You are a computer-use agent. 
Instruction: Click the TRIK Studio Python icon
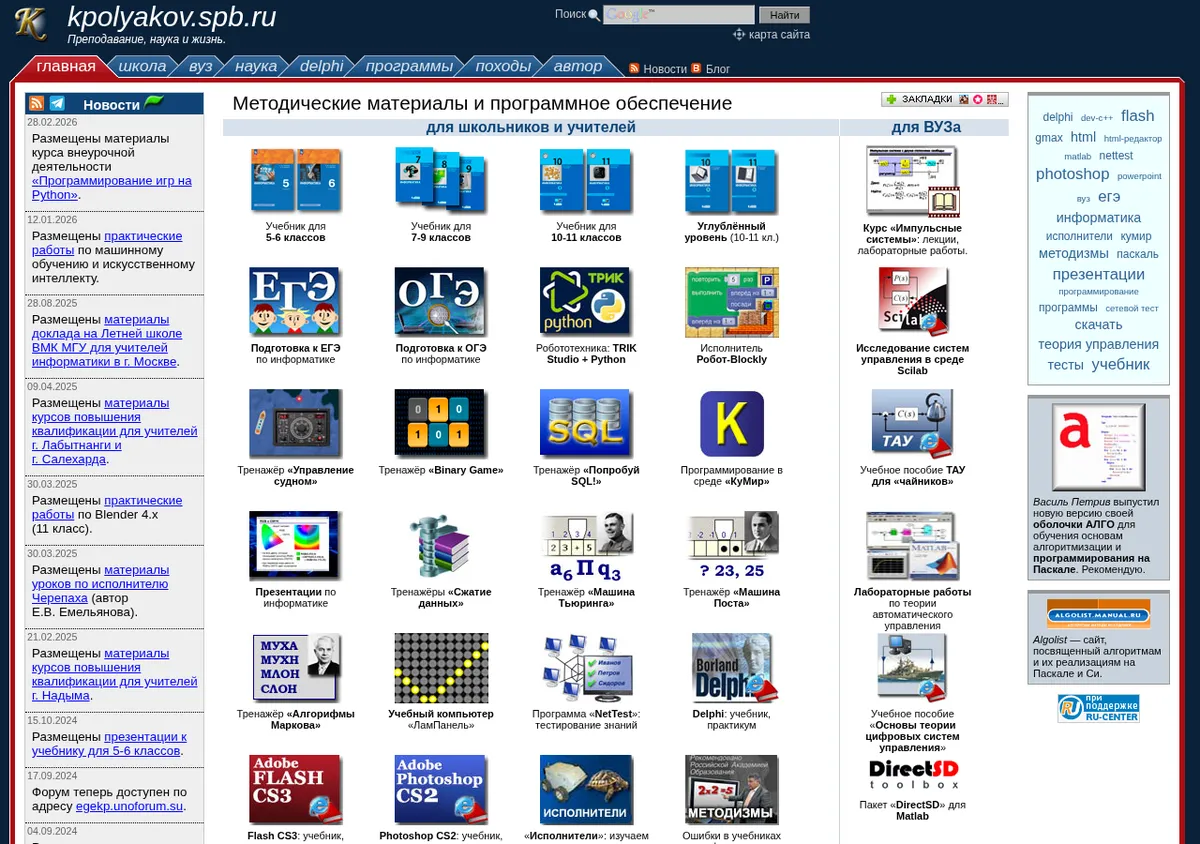pyautogui.click(x=585, y=301)
